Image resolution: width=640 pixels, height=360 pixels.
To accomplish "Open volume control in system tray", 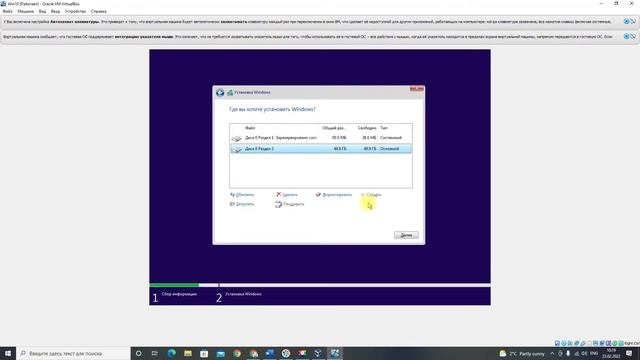I will tap(584, 353).
